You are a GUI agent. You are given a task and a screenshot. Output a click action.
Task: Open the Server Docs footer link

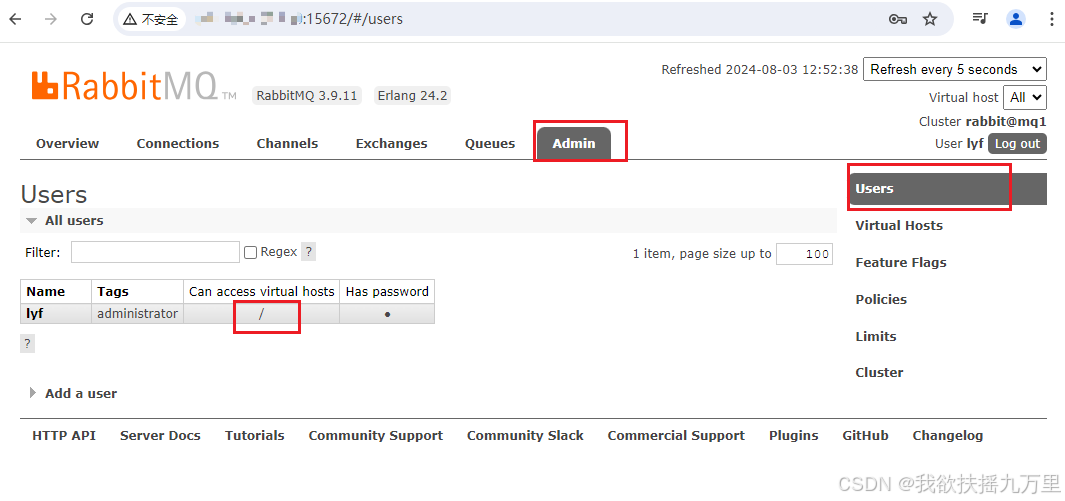[160, 436]
